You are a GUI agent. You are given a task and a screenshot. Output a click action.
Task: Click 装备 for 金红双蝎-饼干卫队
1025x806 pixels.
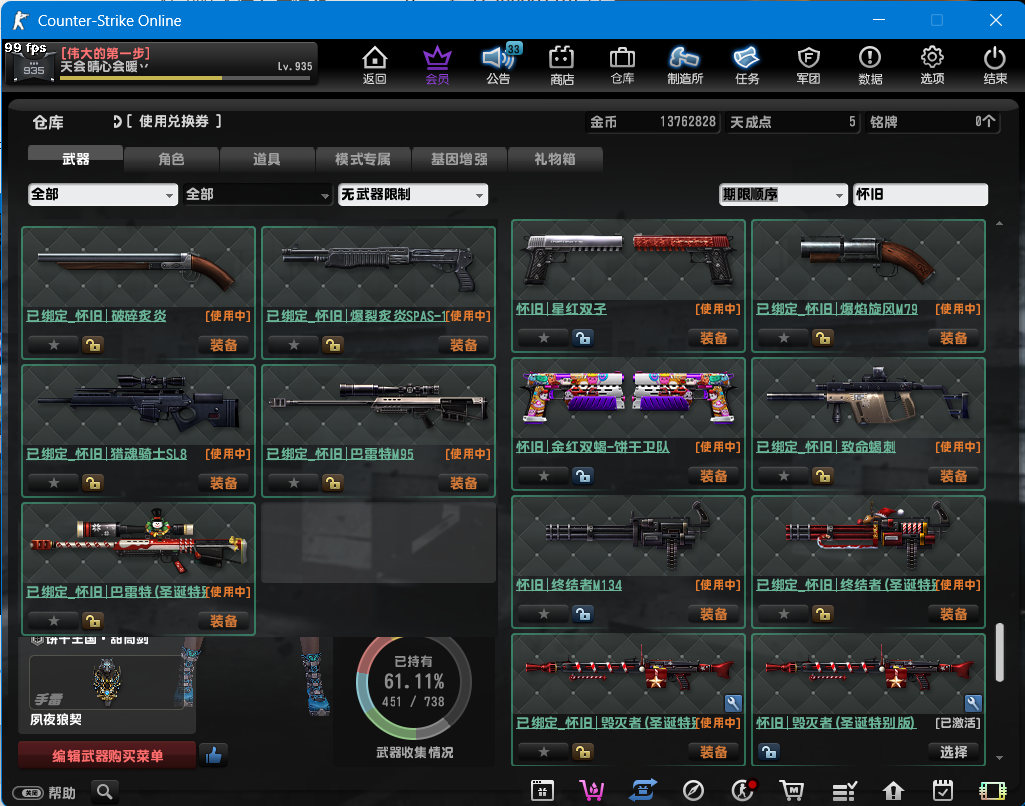pos(713,476)
